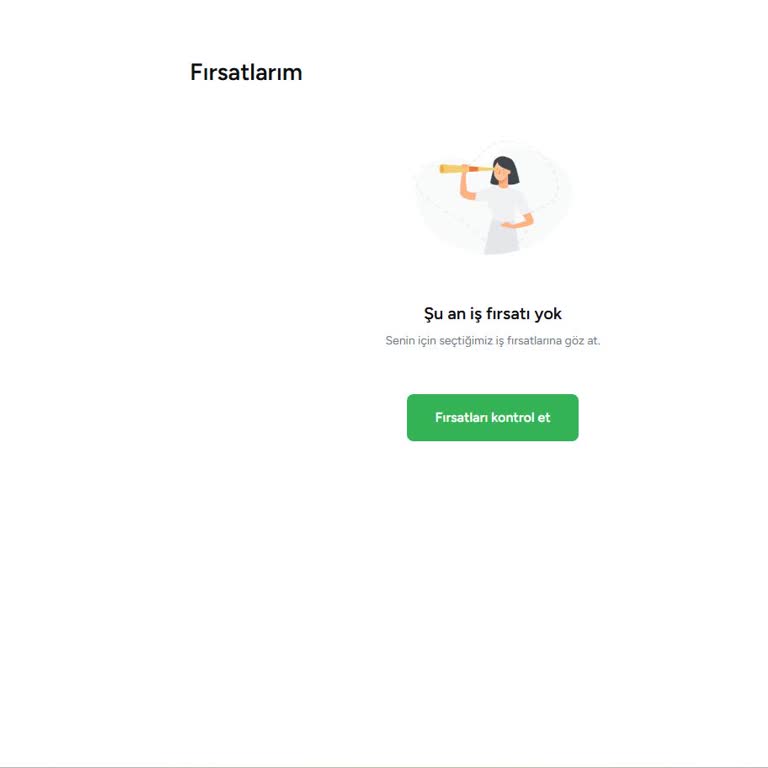768x768 pixels.
Task: Click the word yok in the empty message
Action: click(548, 314)
